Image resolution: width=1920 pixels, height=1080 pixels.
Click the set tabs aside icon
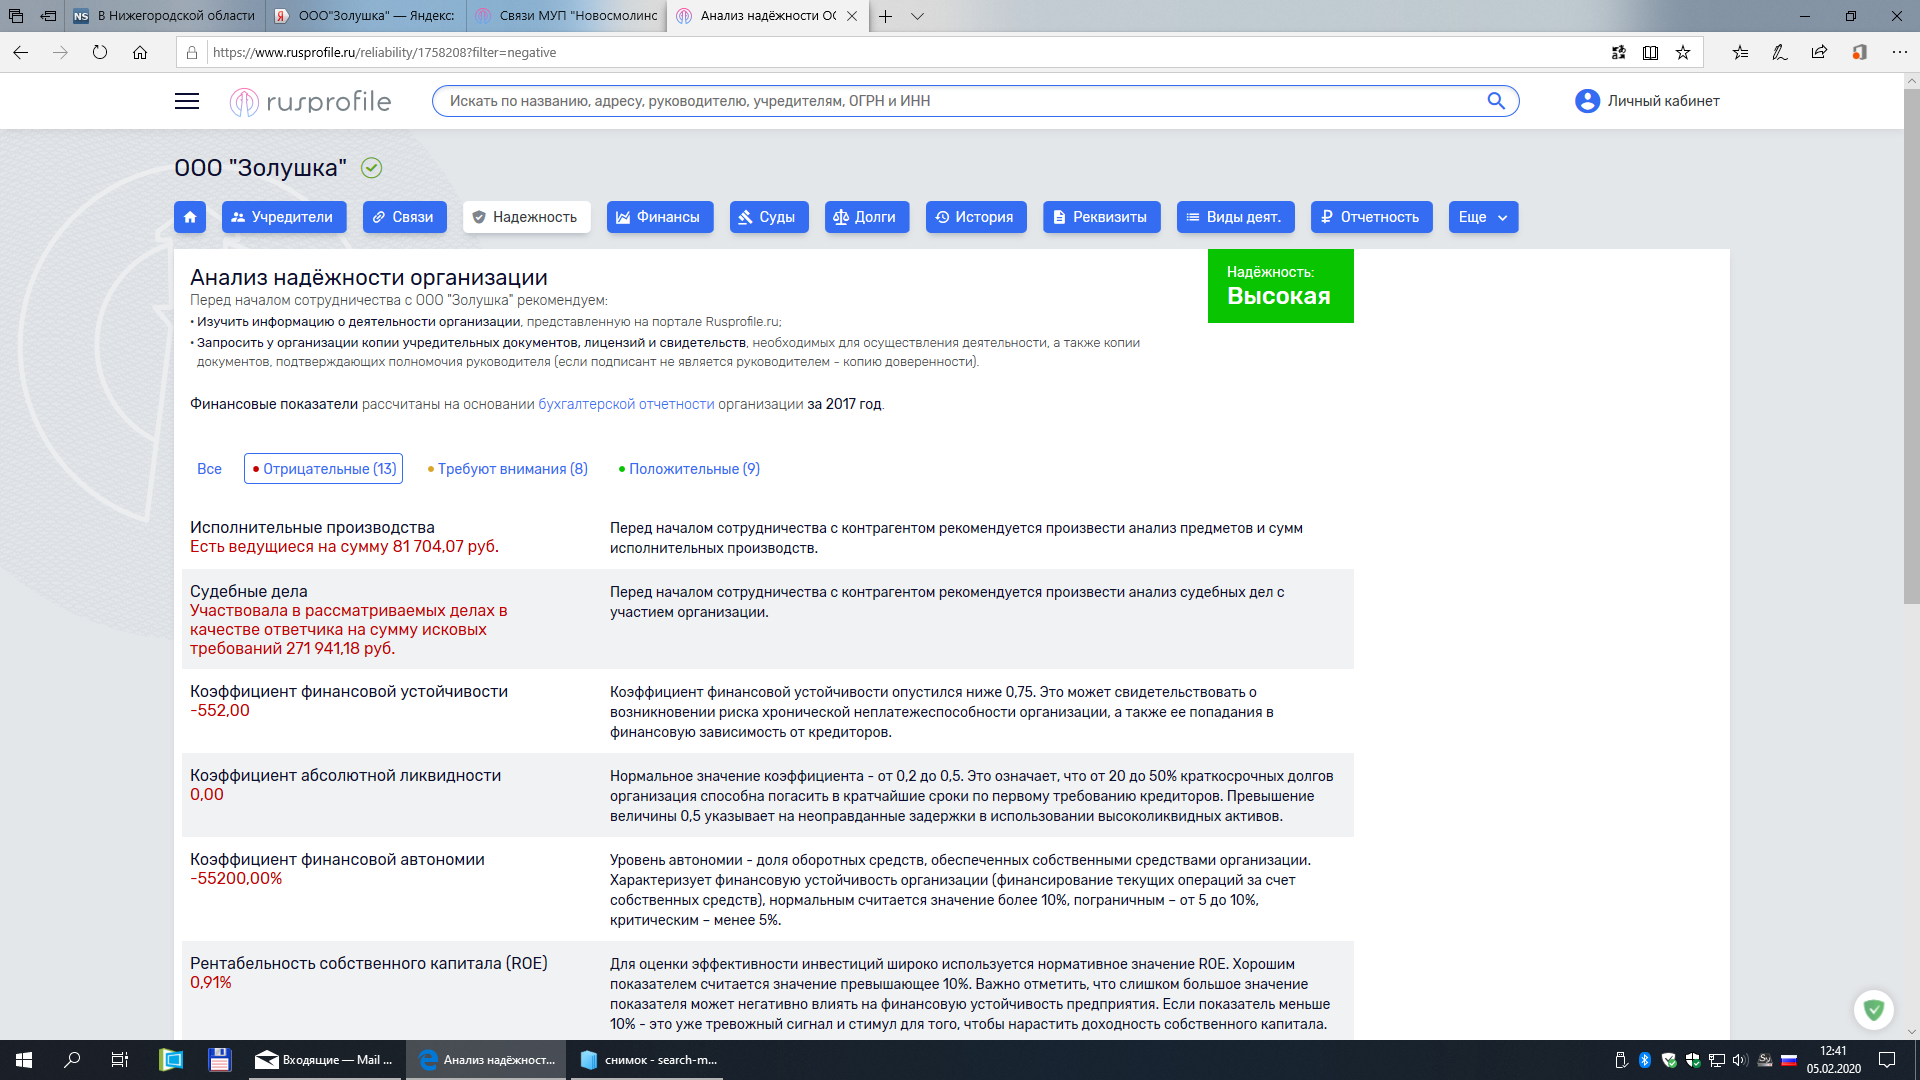pyautogui.click(x=48, y=16)
